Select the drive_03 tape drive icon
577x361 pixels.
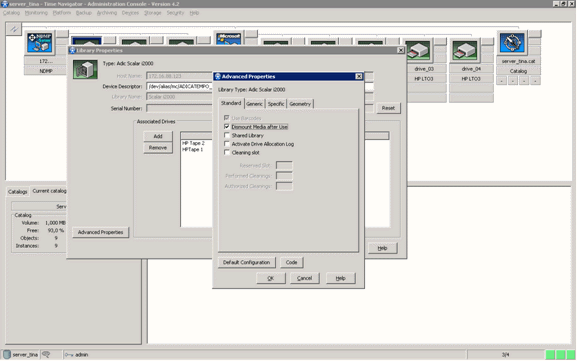point(418,50)
